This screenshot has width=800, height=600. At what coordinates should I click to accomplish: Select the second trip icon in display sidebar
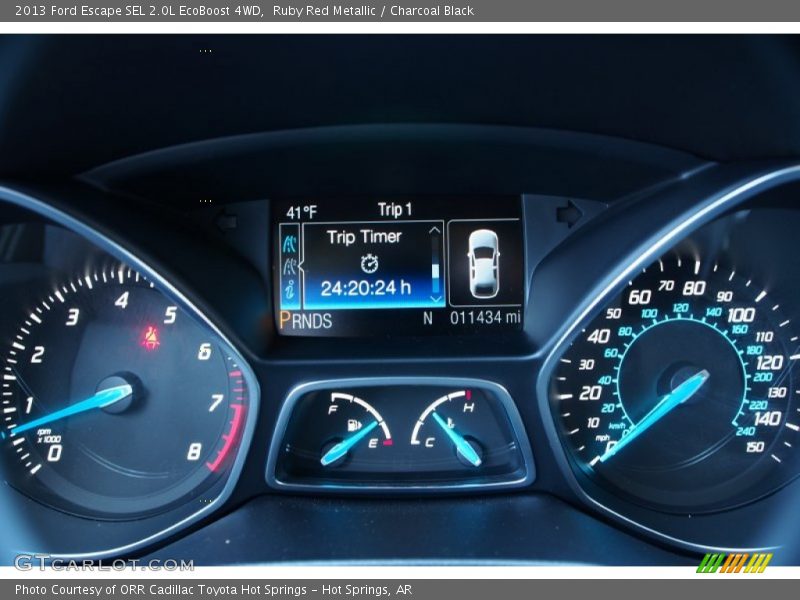[290, 266]
